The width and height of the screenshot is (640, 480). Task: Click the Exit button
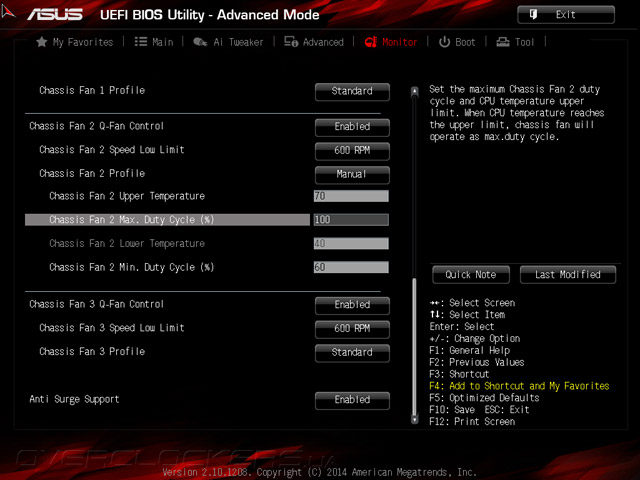[x=566, y=15]
